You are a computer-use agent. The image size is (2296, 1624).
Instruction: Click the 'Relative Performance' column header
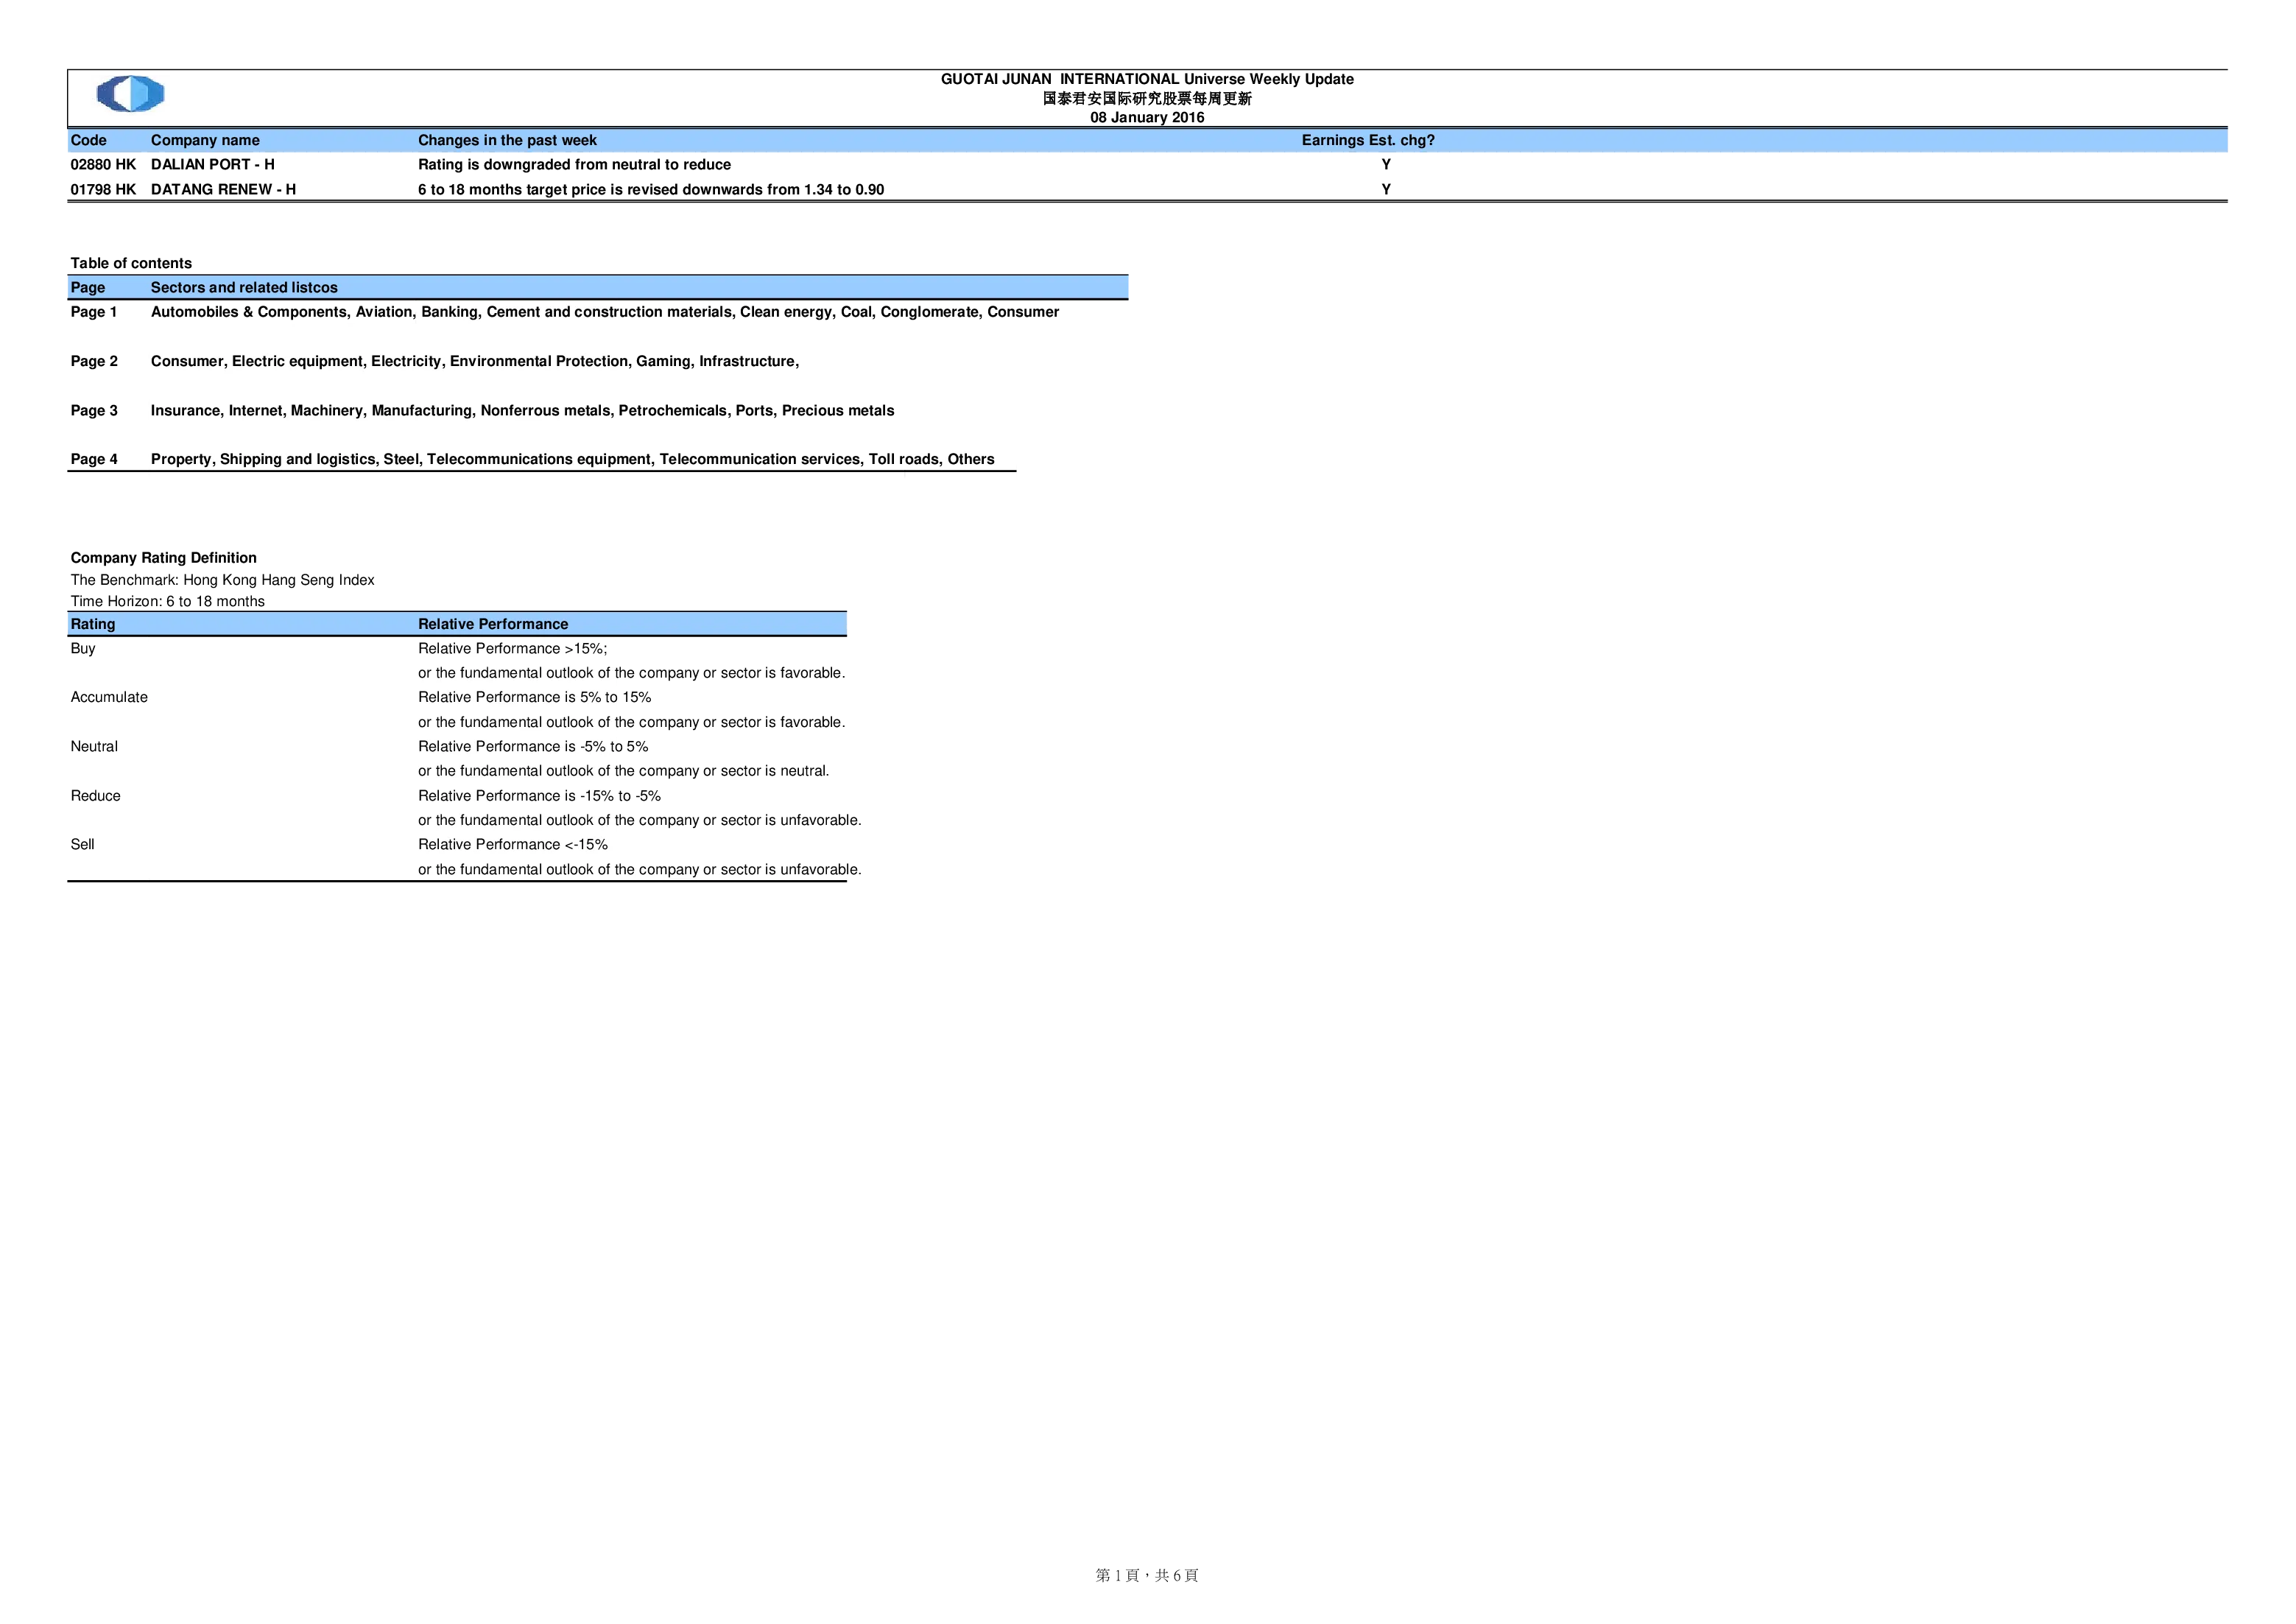pyautogui.click(x=493, y=624)
